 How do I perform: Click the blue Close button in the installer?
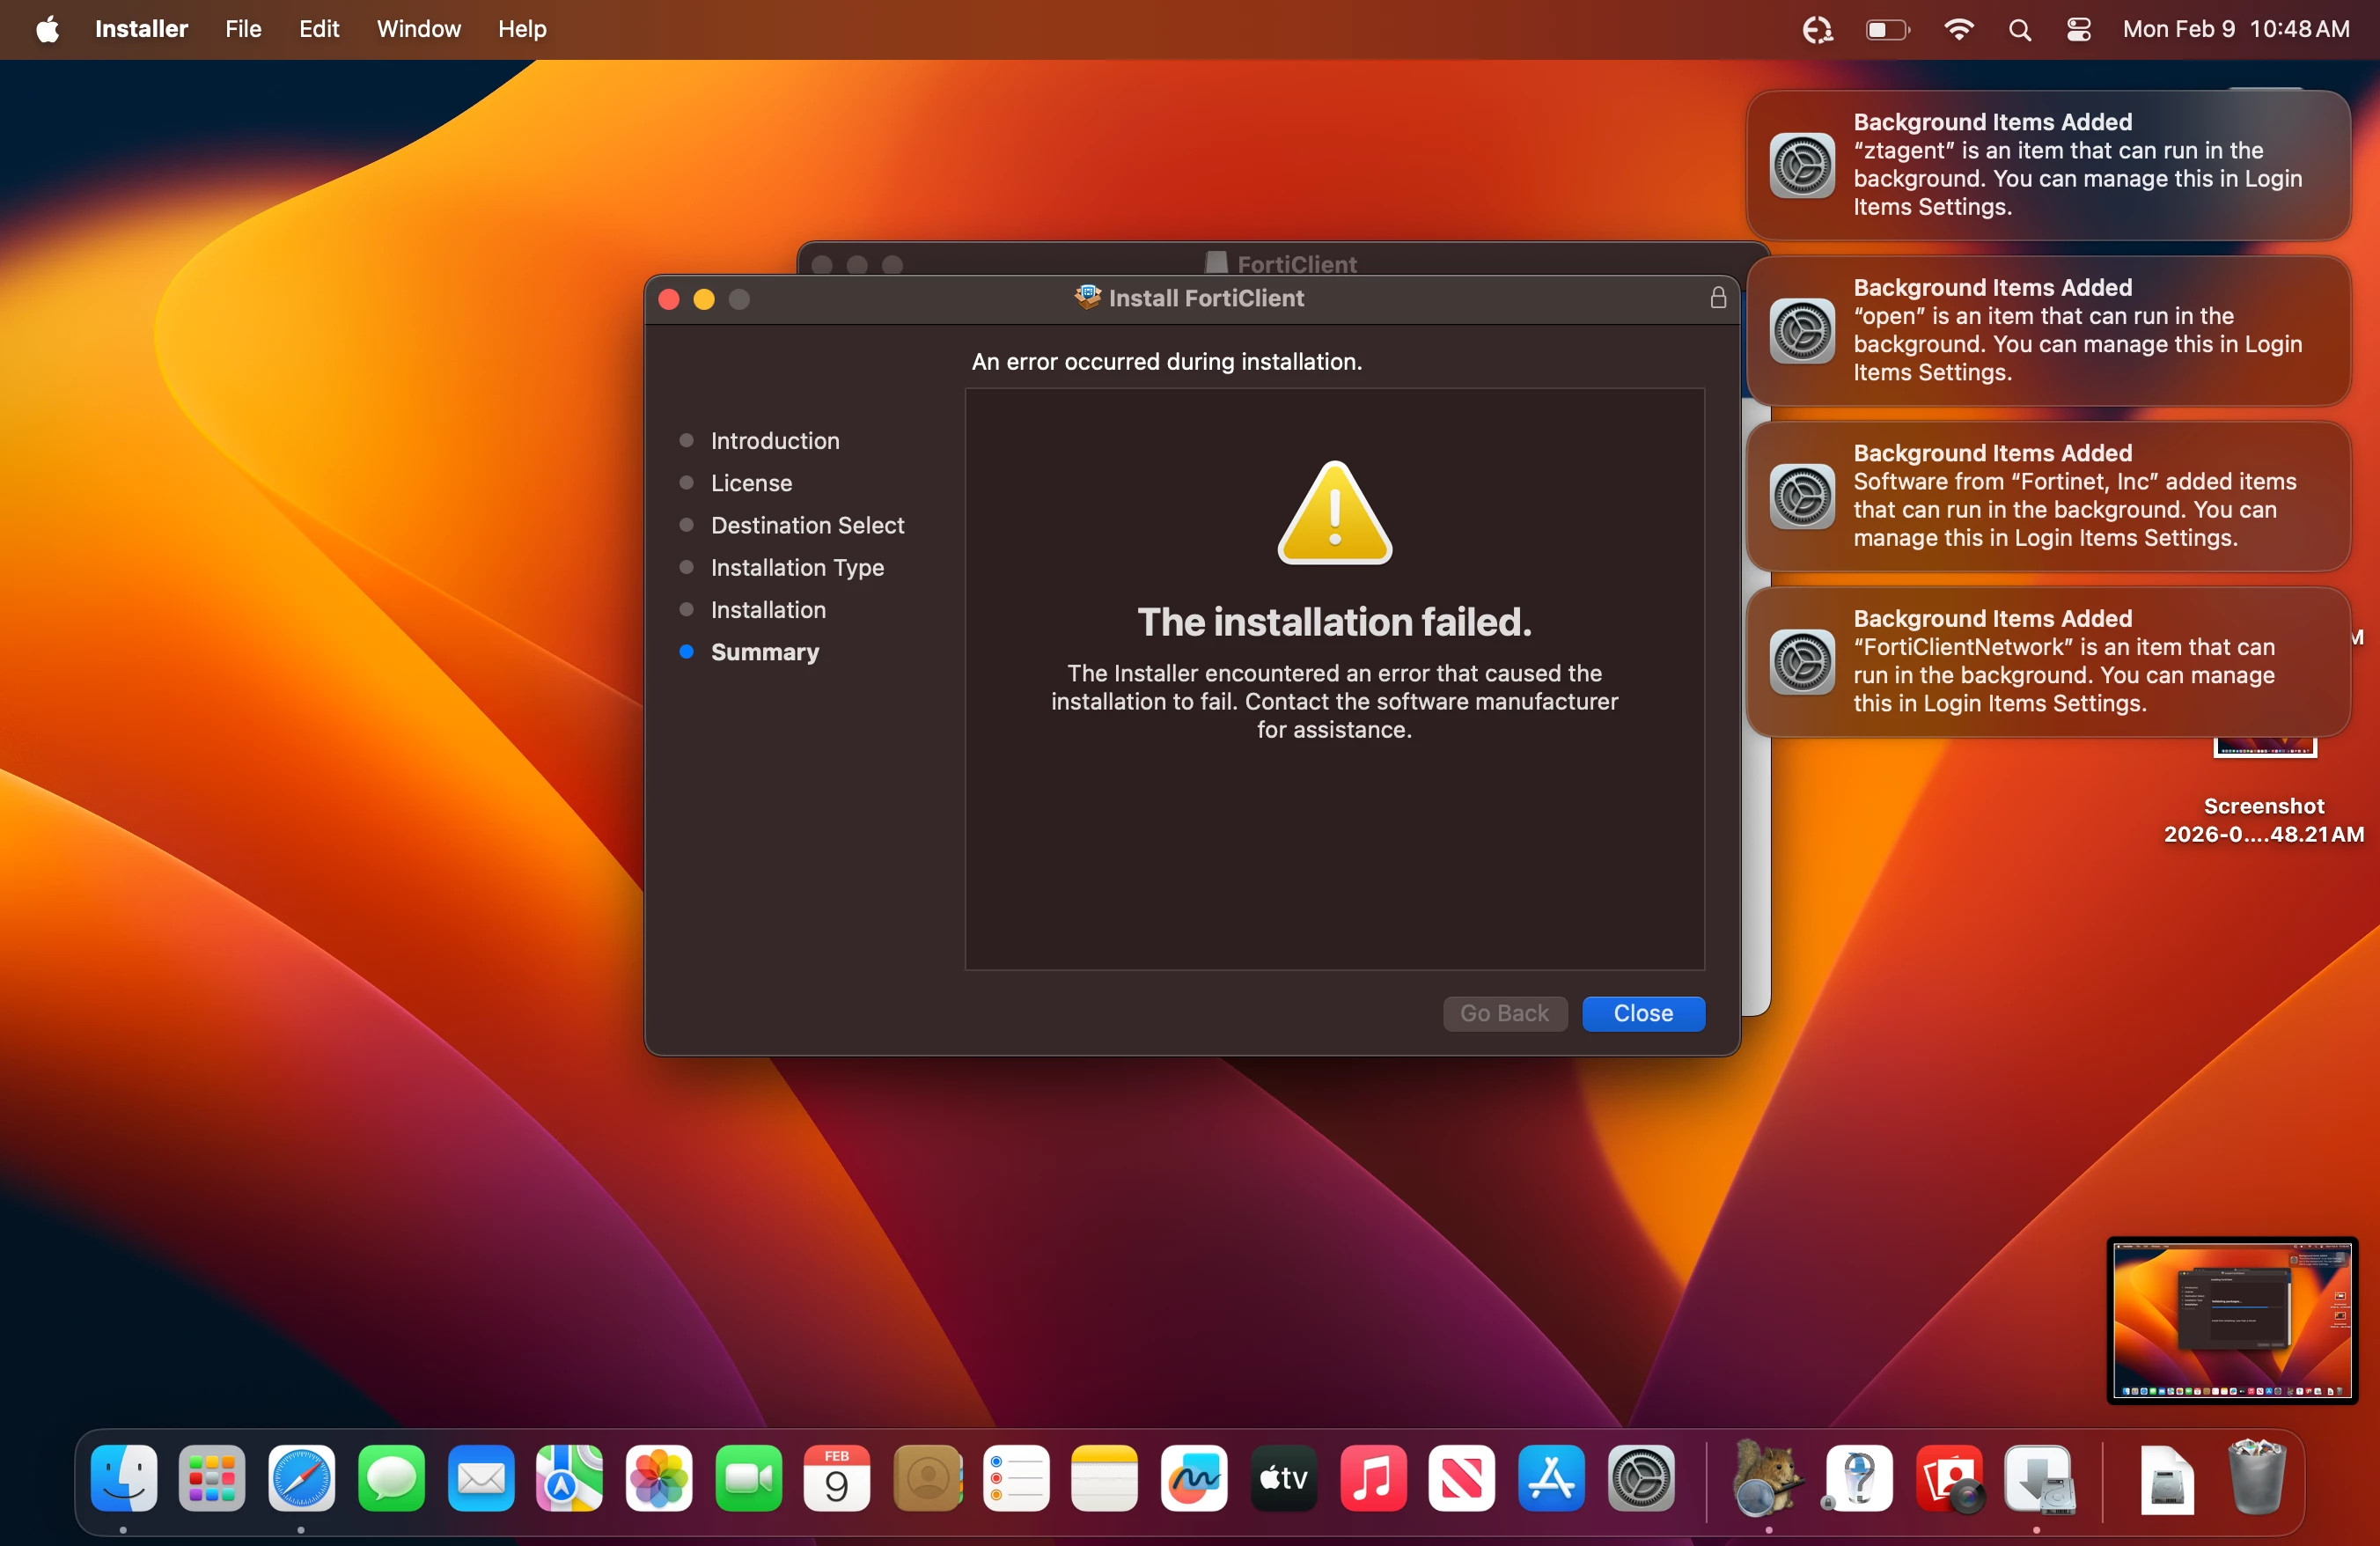coord(1643,1013)
